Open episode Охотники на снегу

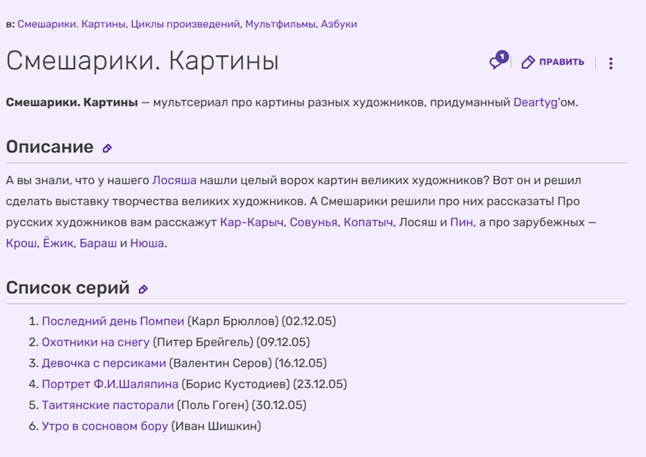coord(96,342)
